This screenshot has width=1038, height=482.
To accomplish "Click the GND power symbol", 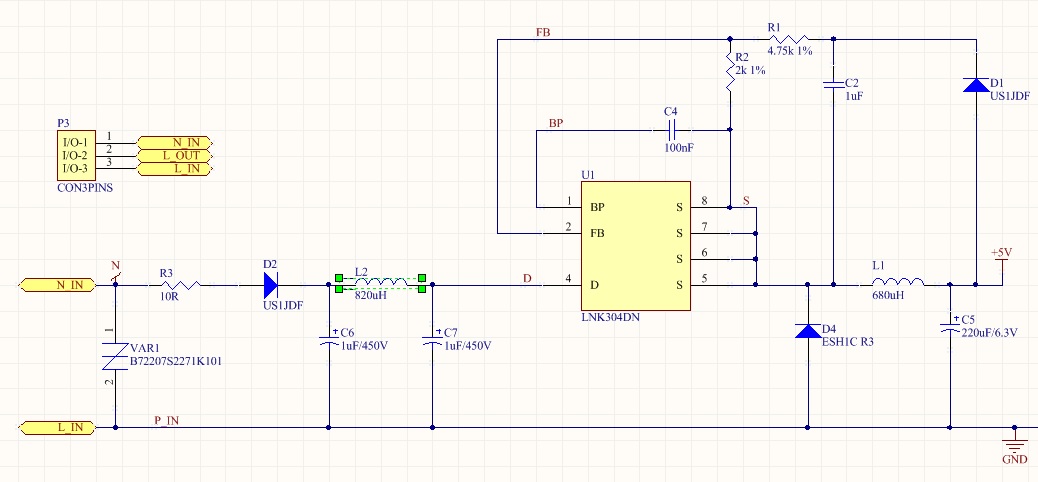I will point(1014,445).
